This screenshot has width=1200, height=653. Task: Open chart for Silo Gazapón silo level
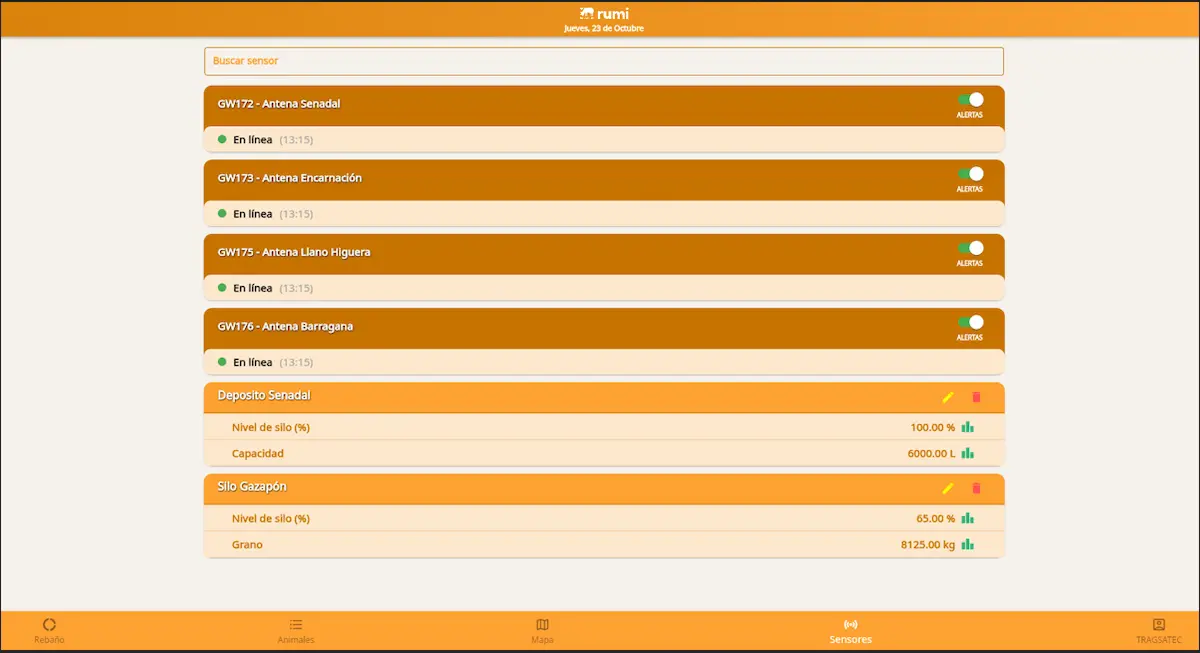(x=967, y=518)
